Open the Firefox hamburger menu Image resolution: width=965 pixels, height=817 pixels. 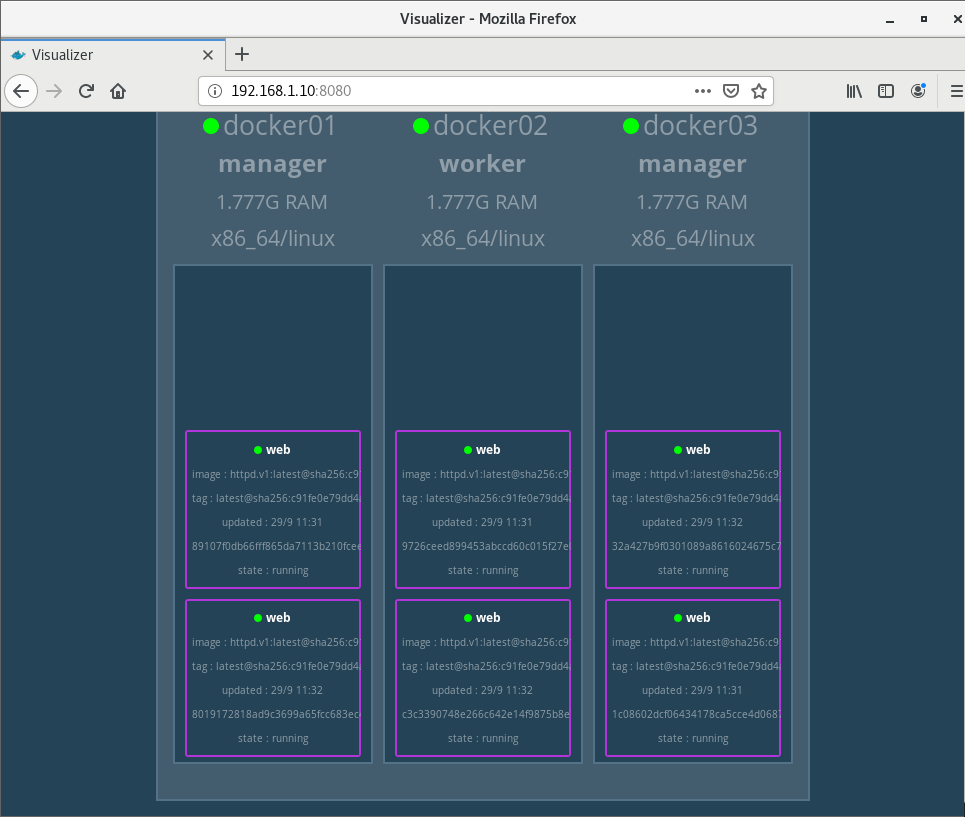(956, 91)
